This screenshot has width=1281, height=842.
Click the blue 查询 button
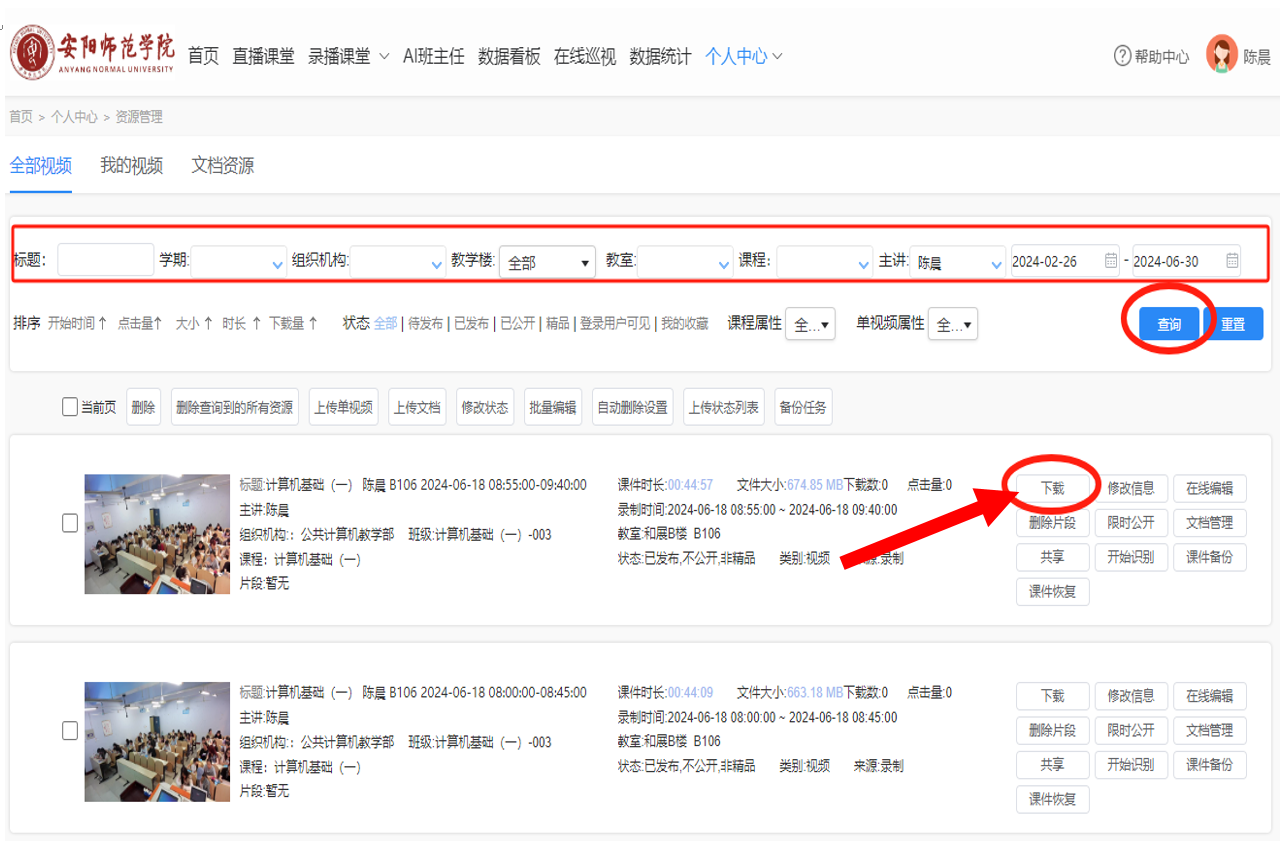pos(1169,324)
